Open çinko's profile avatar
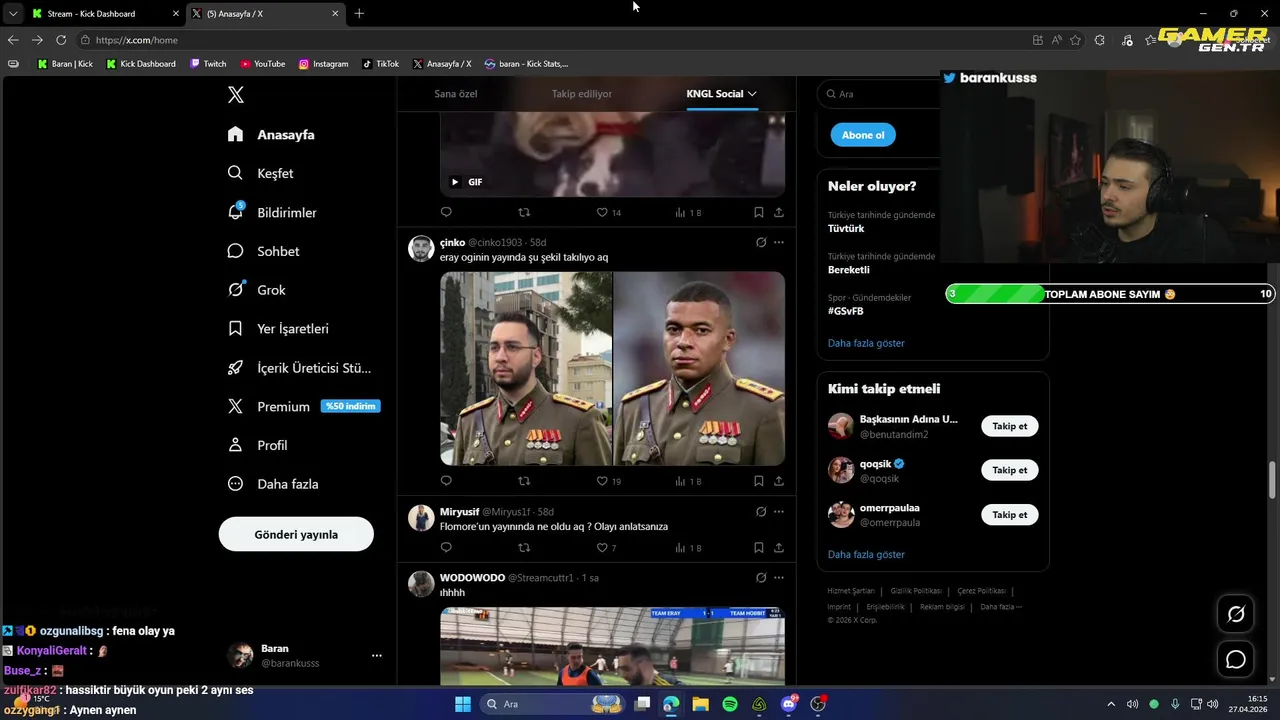 tap(421, 248)
